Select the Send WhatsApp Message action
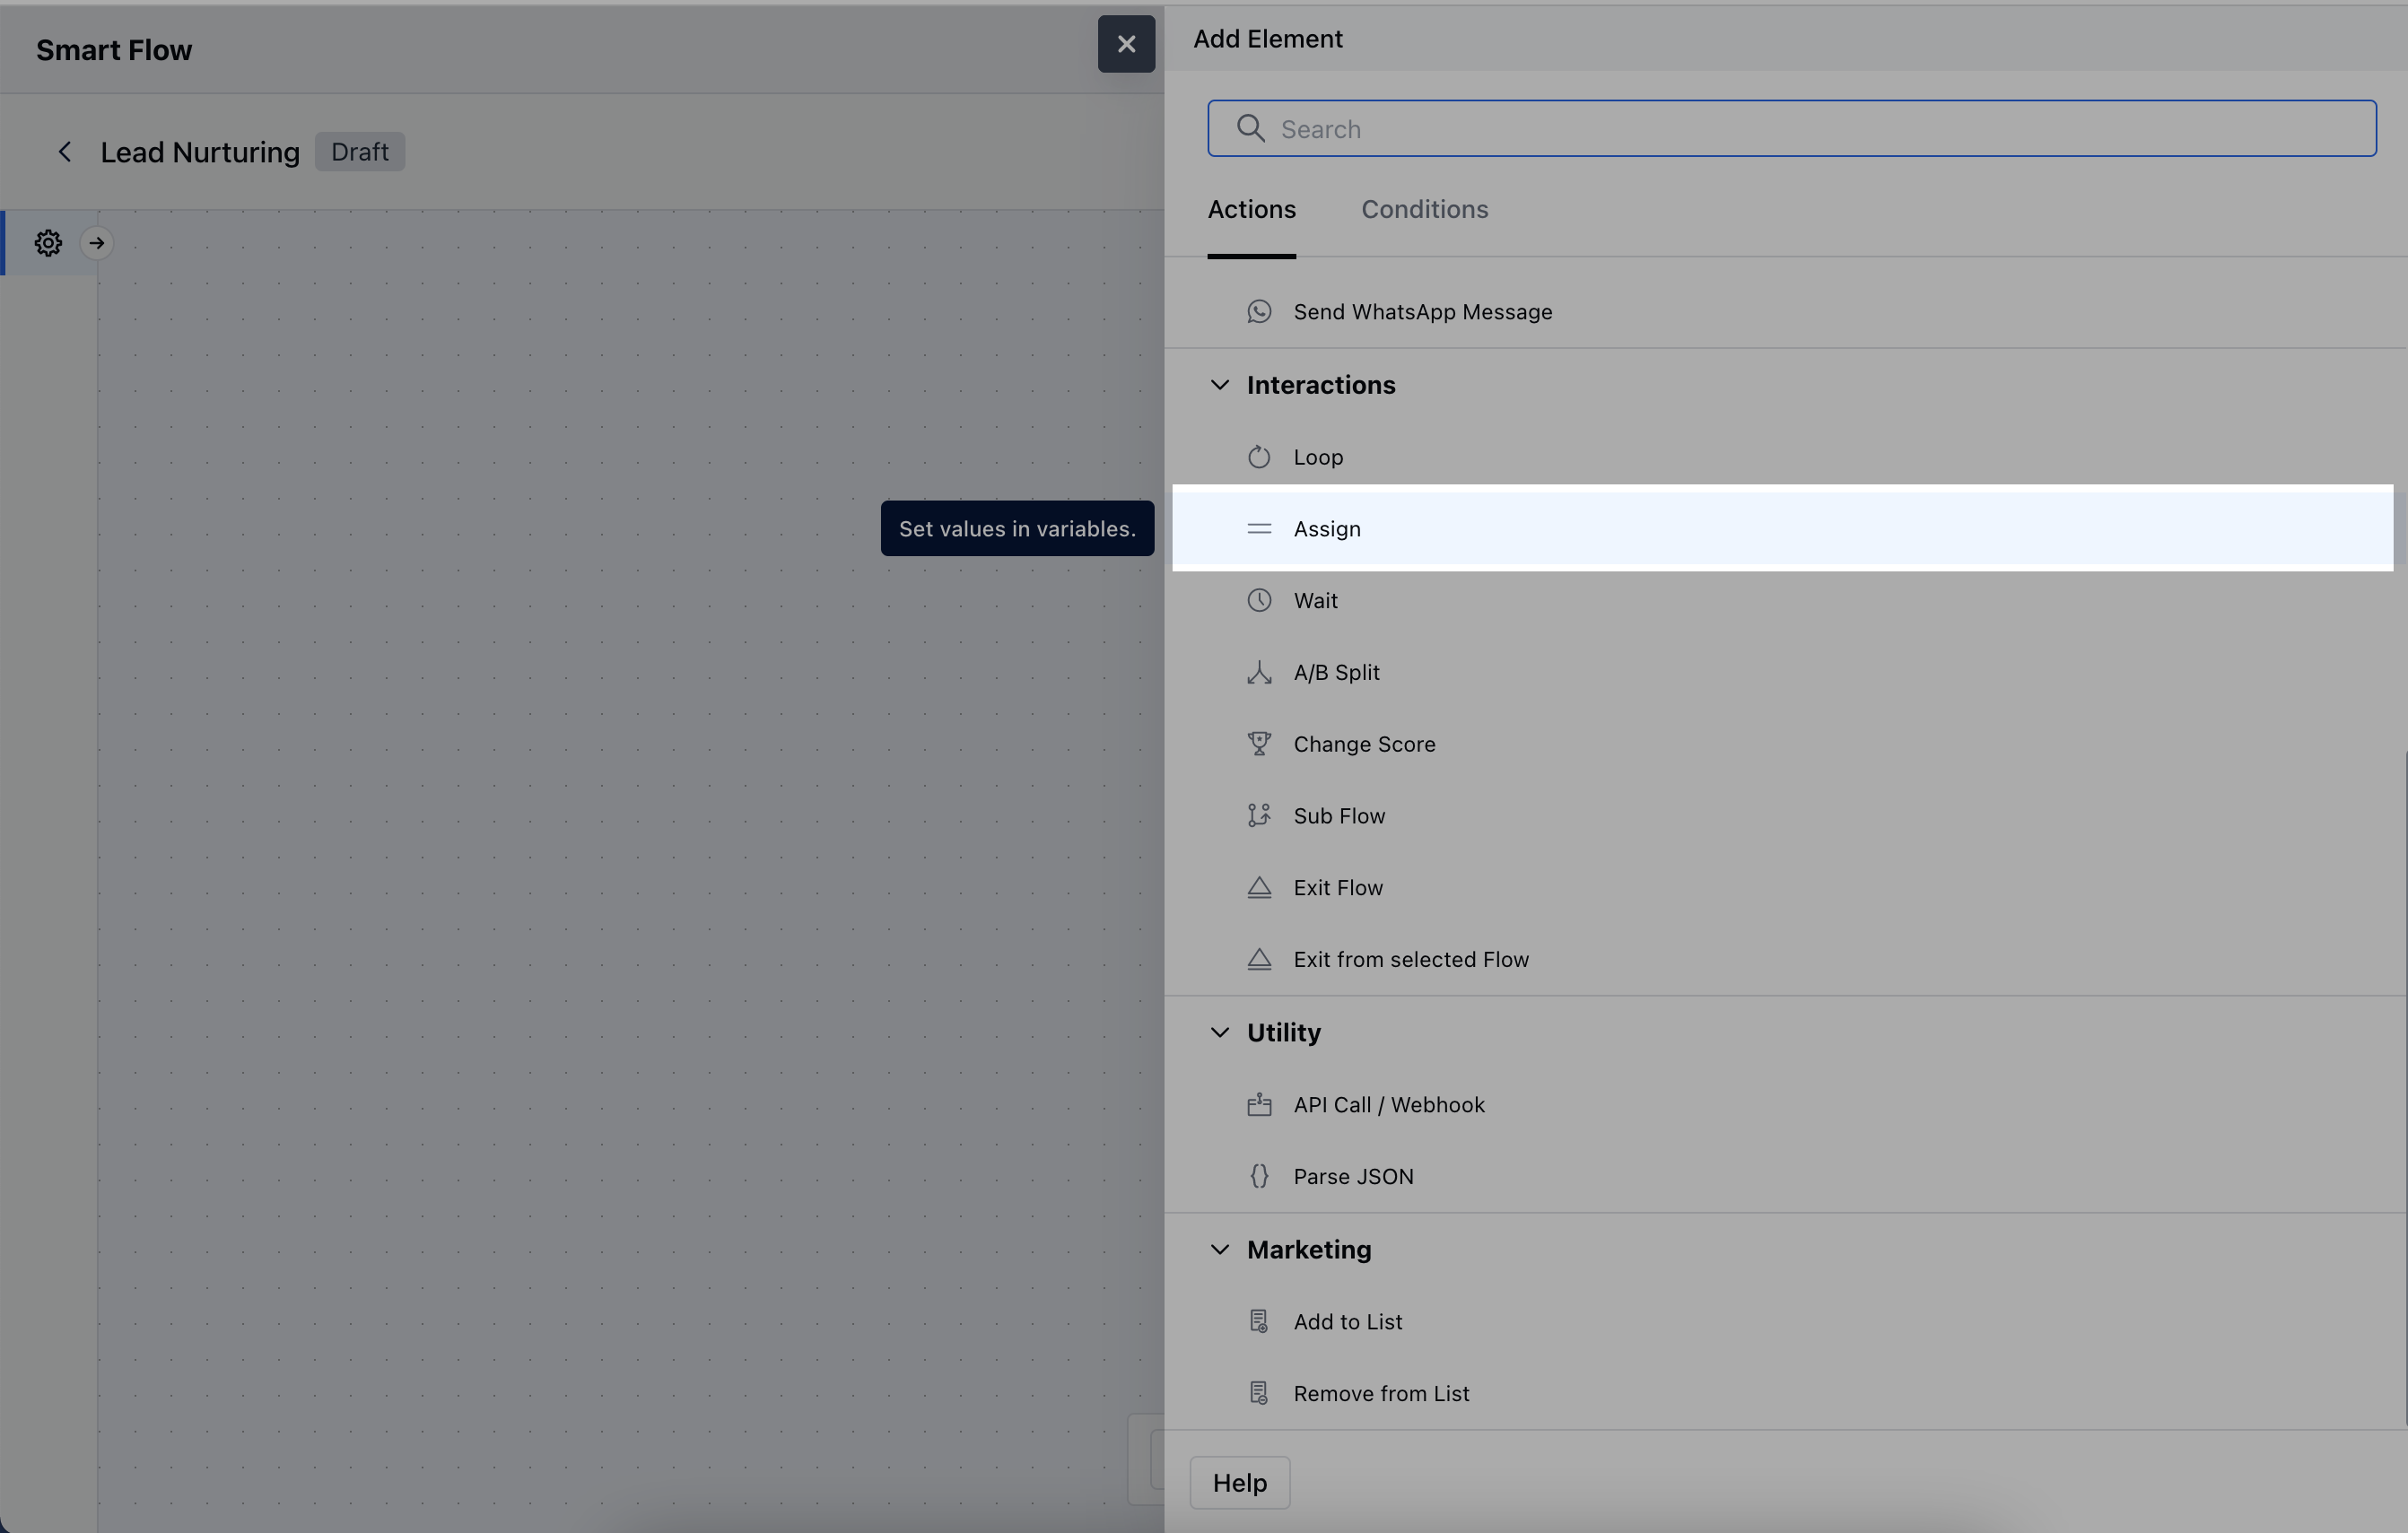 tap(1421, 311)
